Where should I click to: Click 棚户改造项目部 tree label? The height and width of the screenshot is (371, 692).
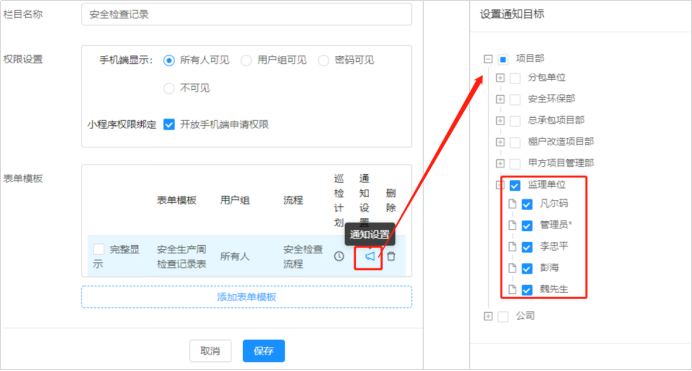[x=561, y=141]
